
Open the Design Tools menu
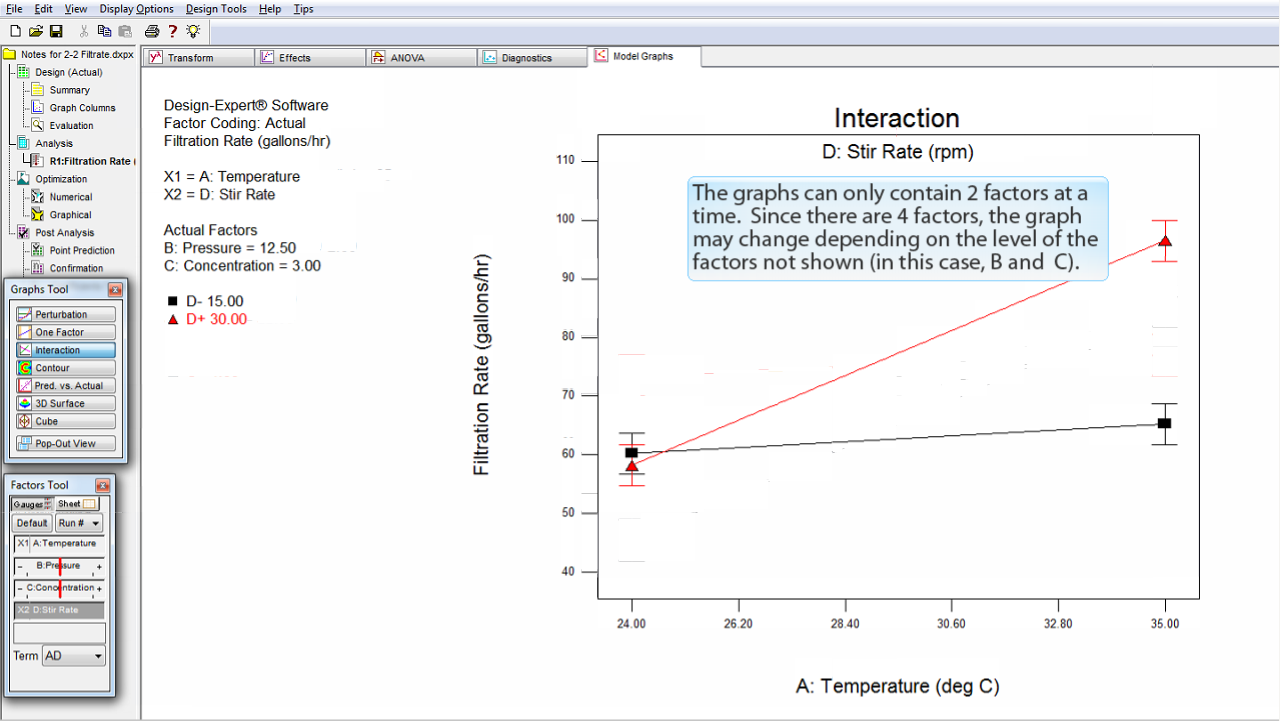tap(216, 9)
